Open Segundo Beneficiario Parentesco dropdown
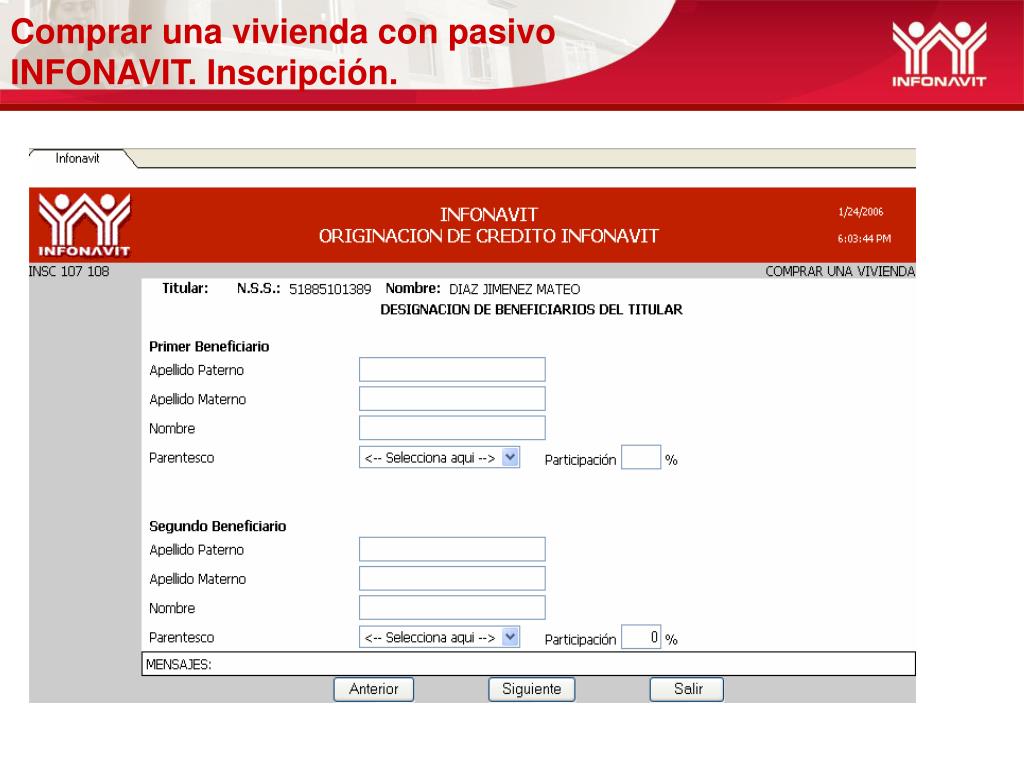The height and width of the screenshot is (768, 1024). pos(440,637)
